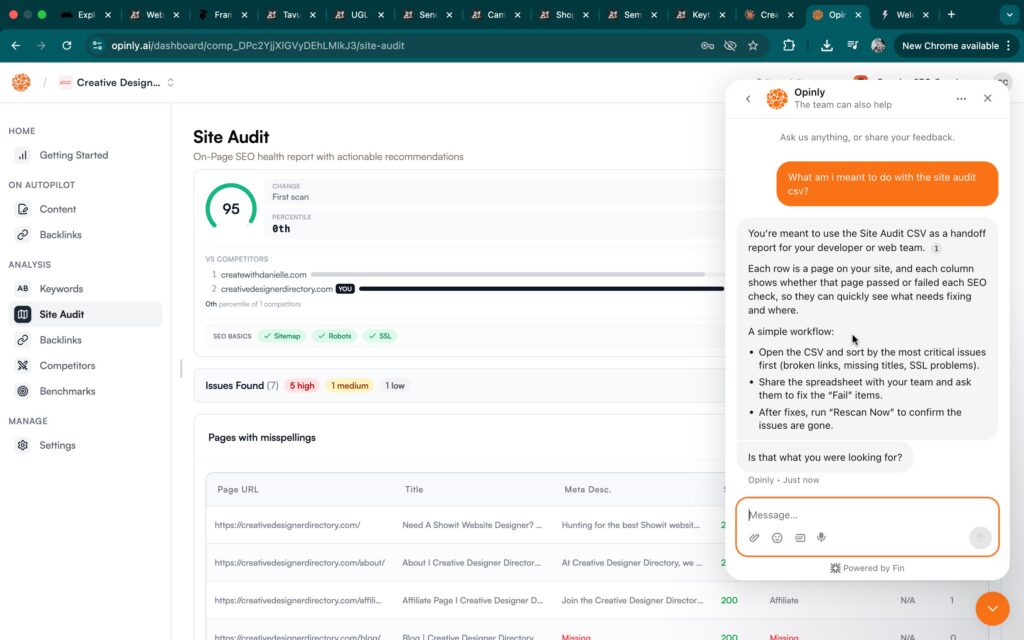1024x640 pixels.
Task: Open Content under On Autopilot
Action: [x=57, y=209]
